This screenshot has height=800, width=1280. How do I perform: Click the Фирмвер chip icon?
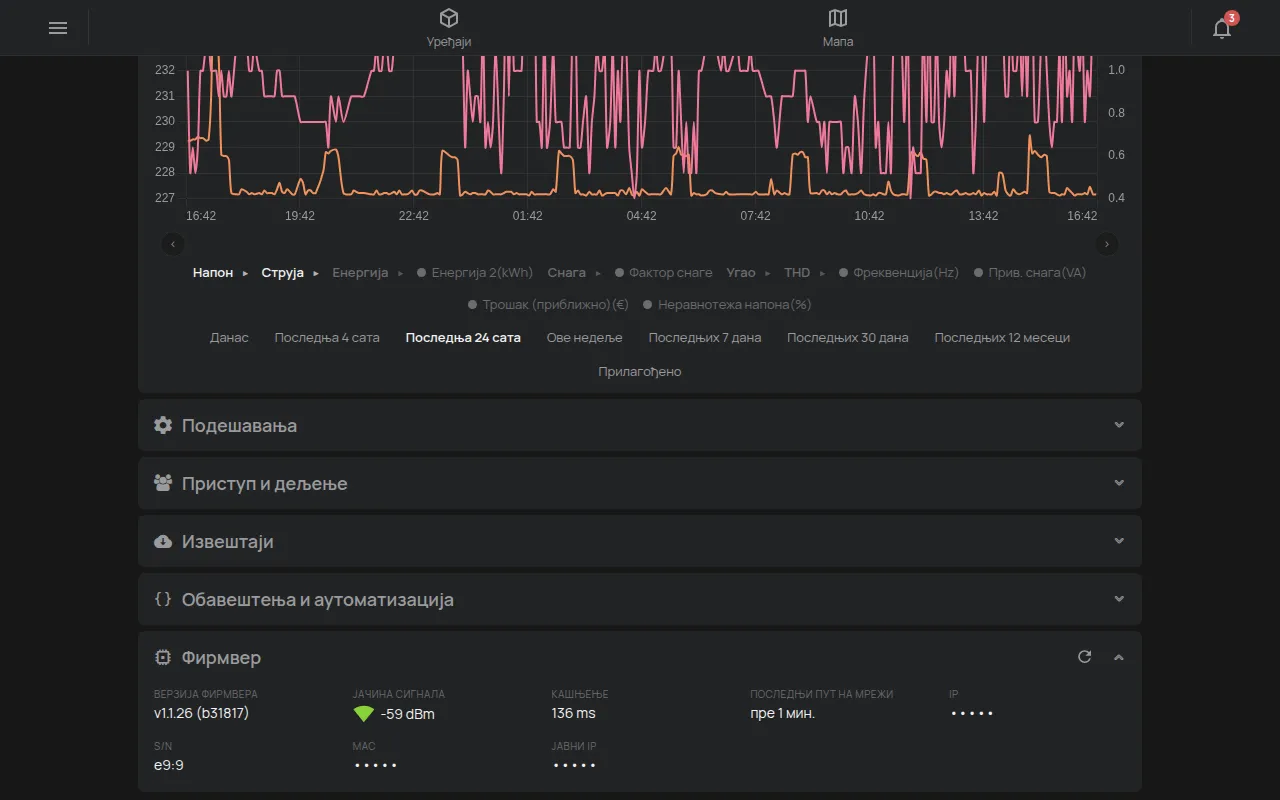pos(163,657)
